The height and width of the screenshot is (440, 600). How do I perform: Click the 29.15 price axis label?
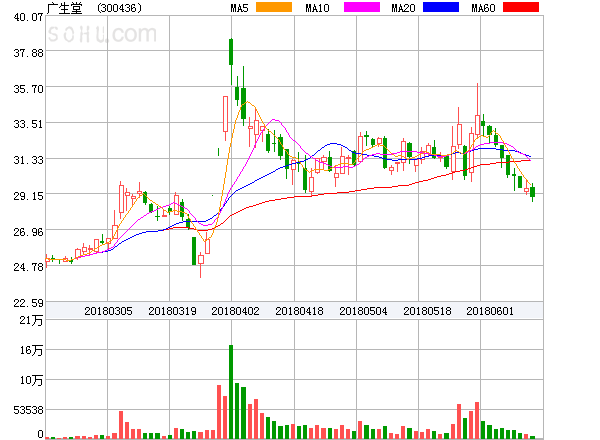[x=28, y=196]
